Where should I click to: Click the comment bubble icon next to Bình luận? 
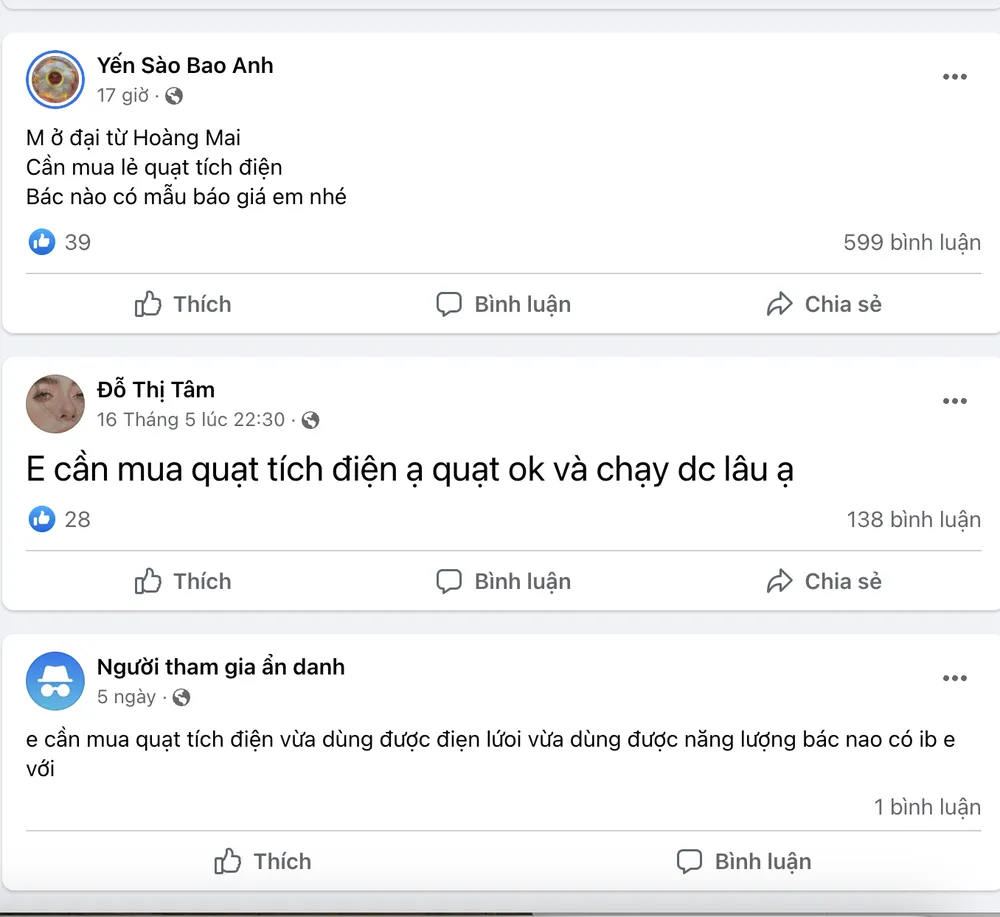(450, 304)
